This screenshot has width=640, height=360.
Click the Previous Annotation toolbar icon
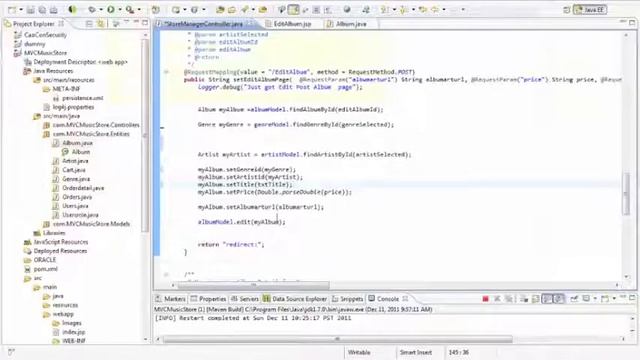point(404,10)
